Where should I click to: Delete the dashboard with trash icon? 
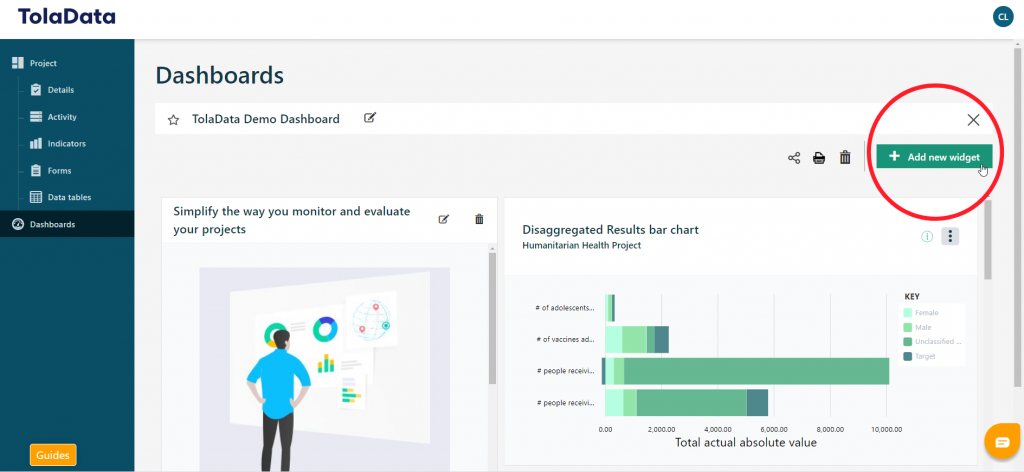point(845,157)
